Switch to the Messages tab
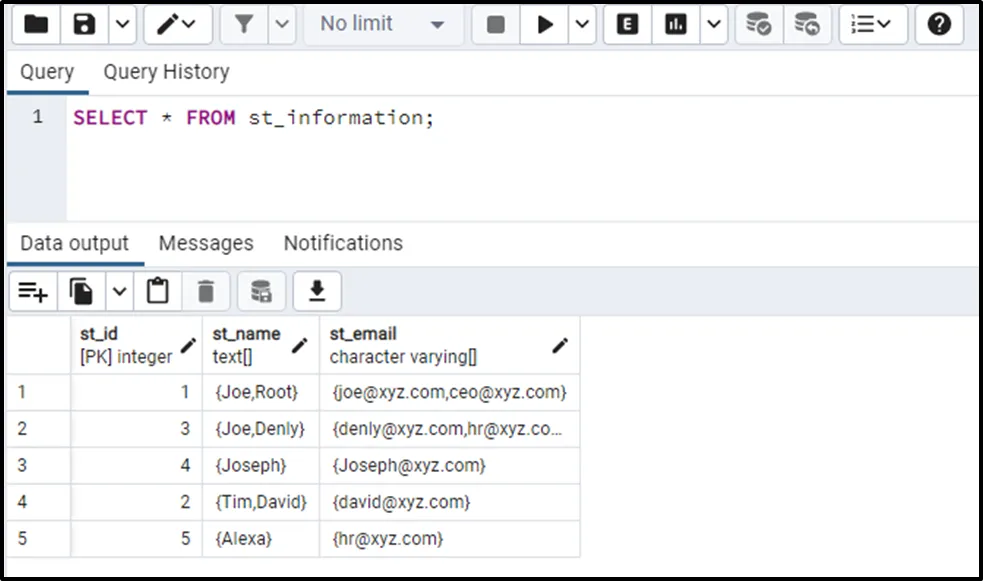The width and height of the screenshot is (983, 581). 206,243
